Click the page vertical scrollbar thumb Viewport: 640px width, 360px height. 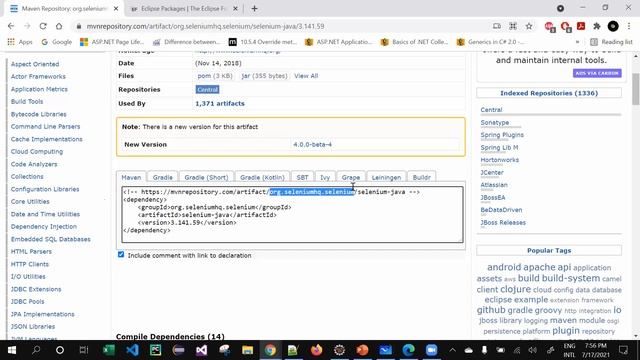click(x=636, y=89)
